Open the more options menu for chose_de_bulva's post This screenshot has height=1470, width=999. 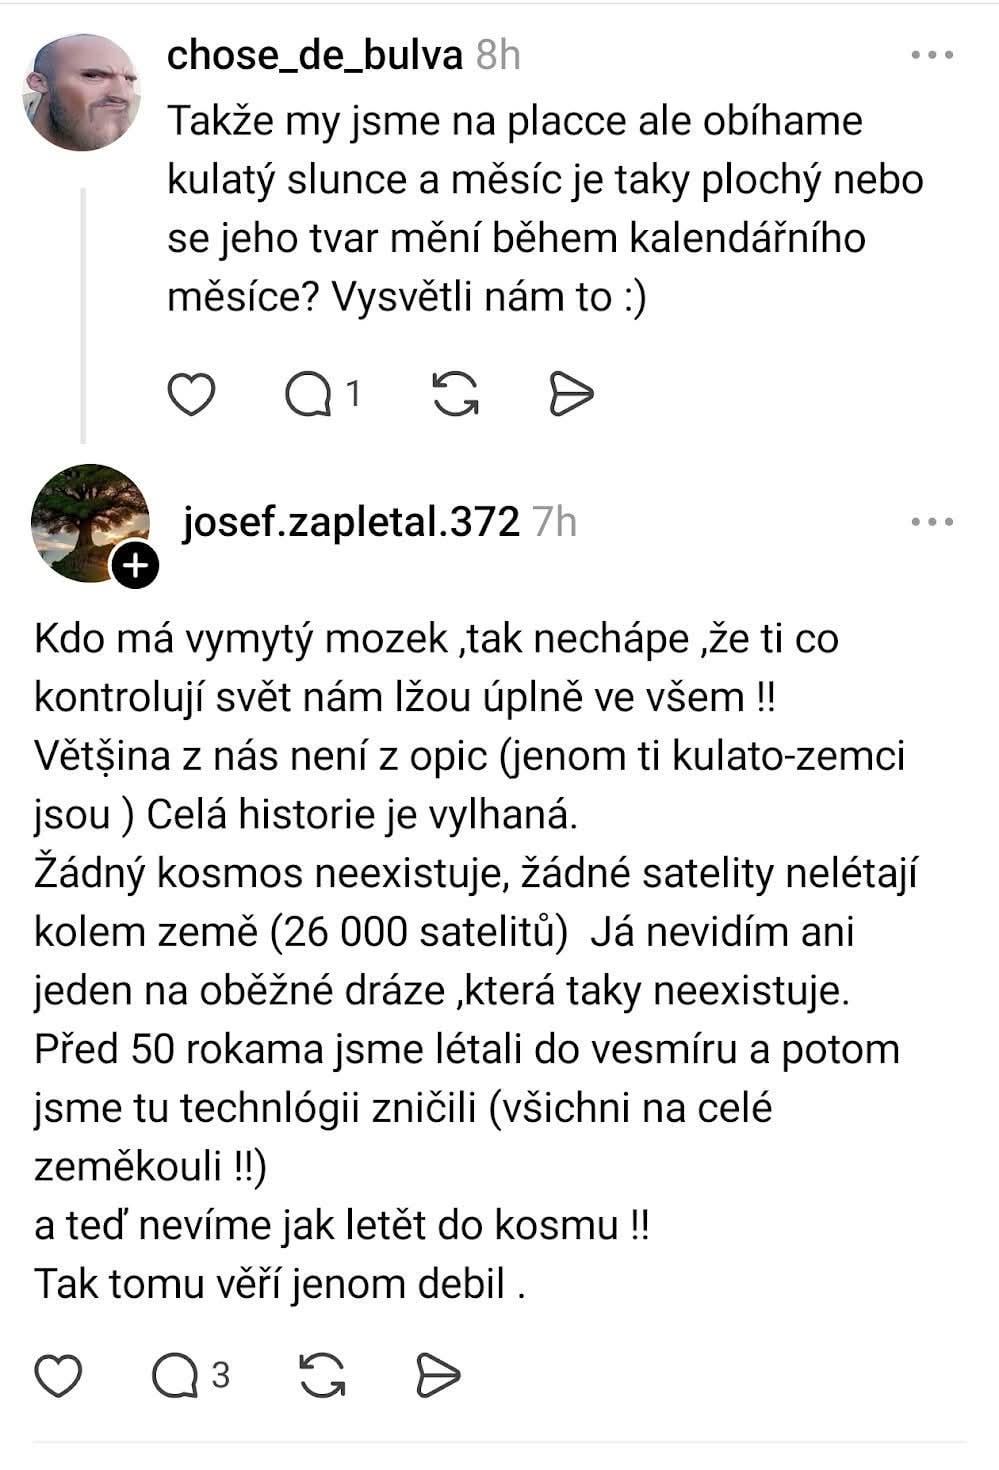tap(932, 55)
